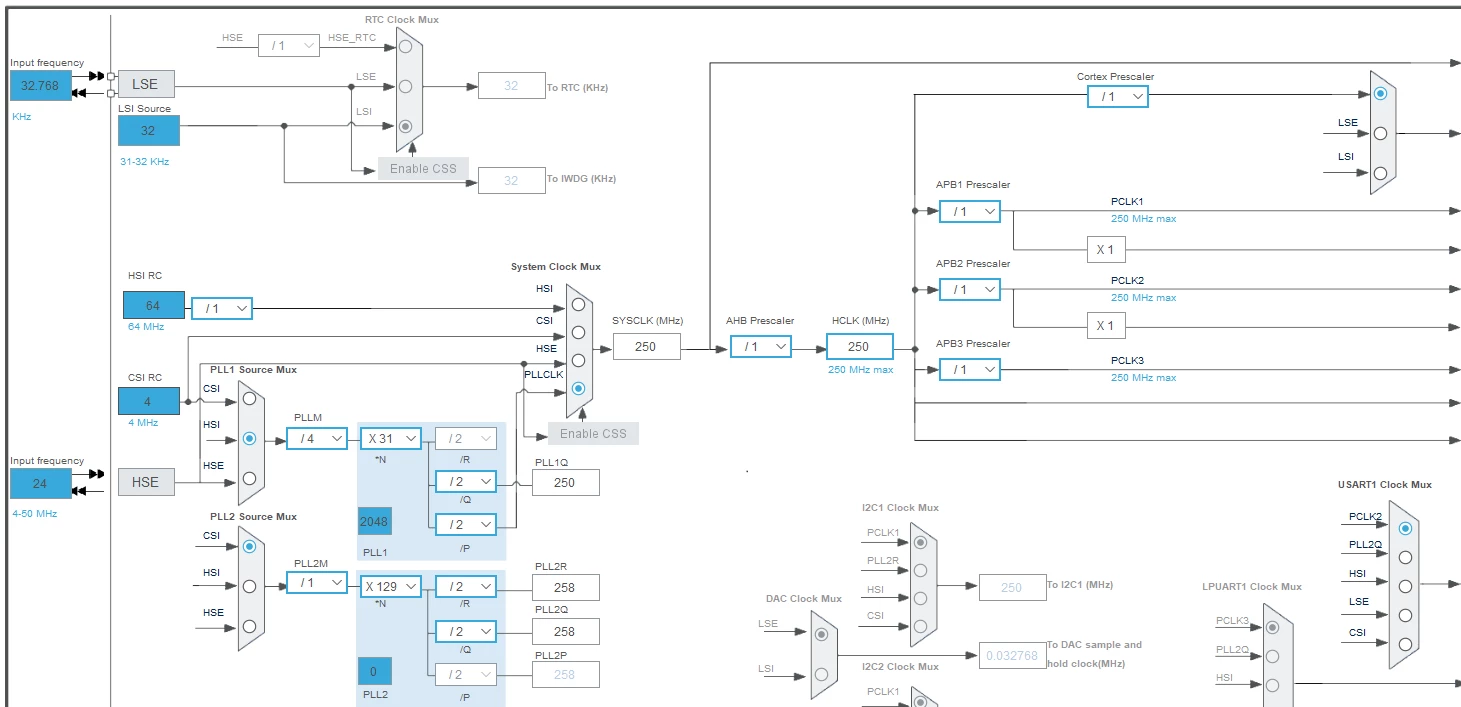The image size is (1461, 707).
Task: Click Enable CSS under System Clock Mux
Action: 593,433
